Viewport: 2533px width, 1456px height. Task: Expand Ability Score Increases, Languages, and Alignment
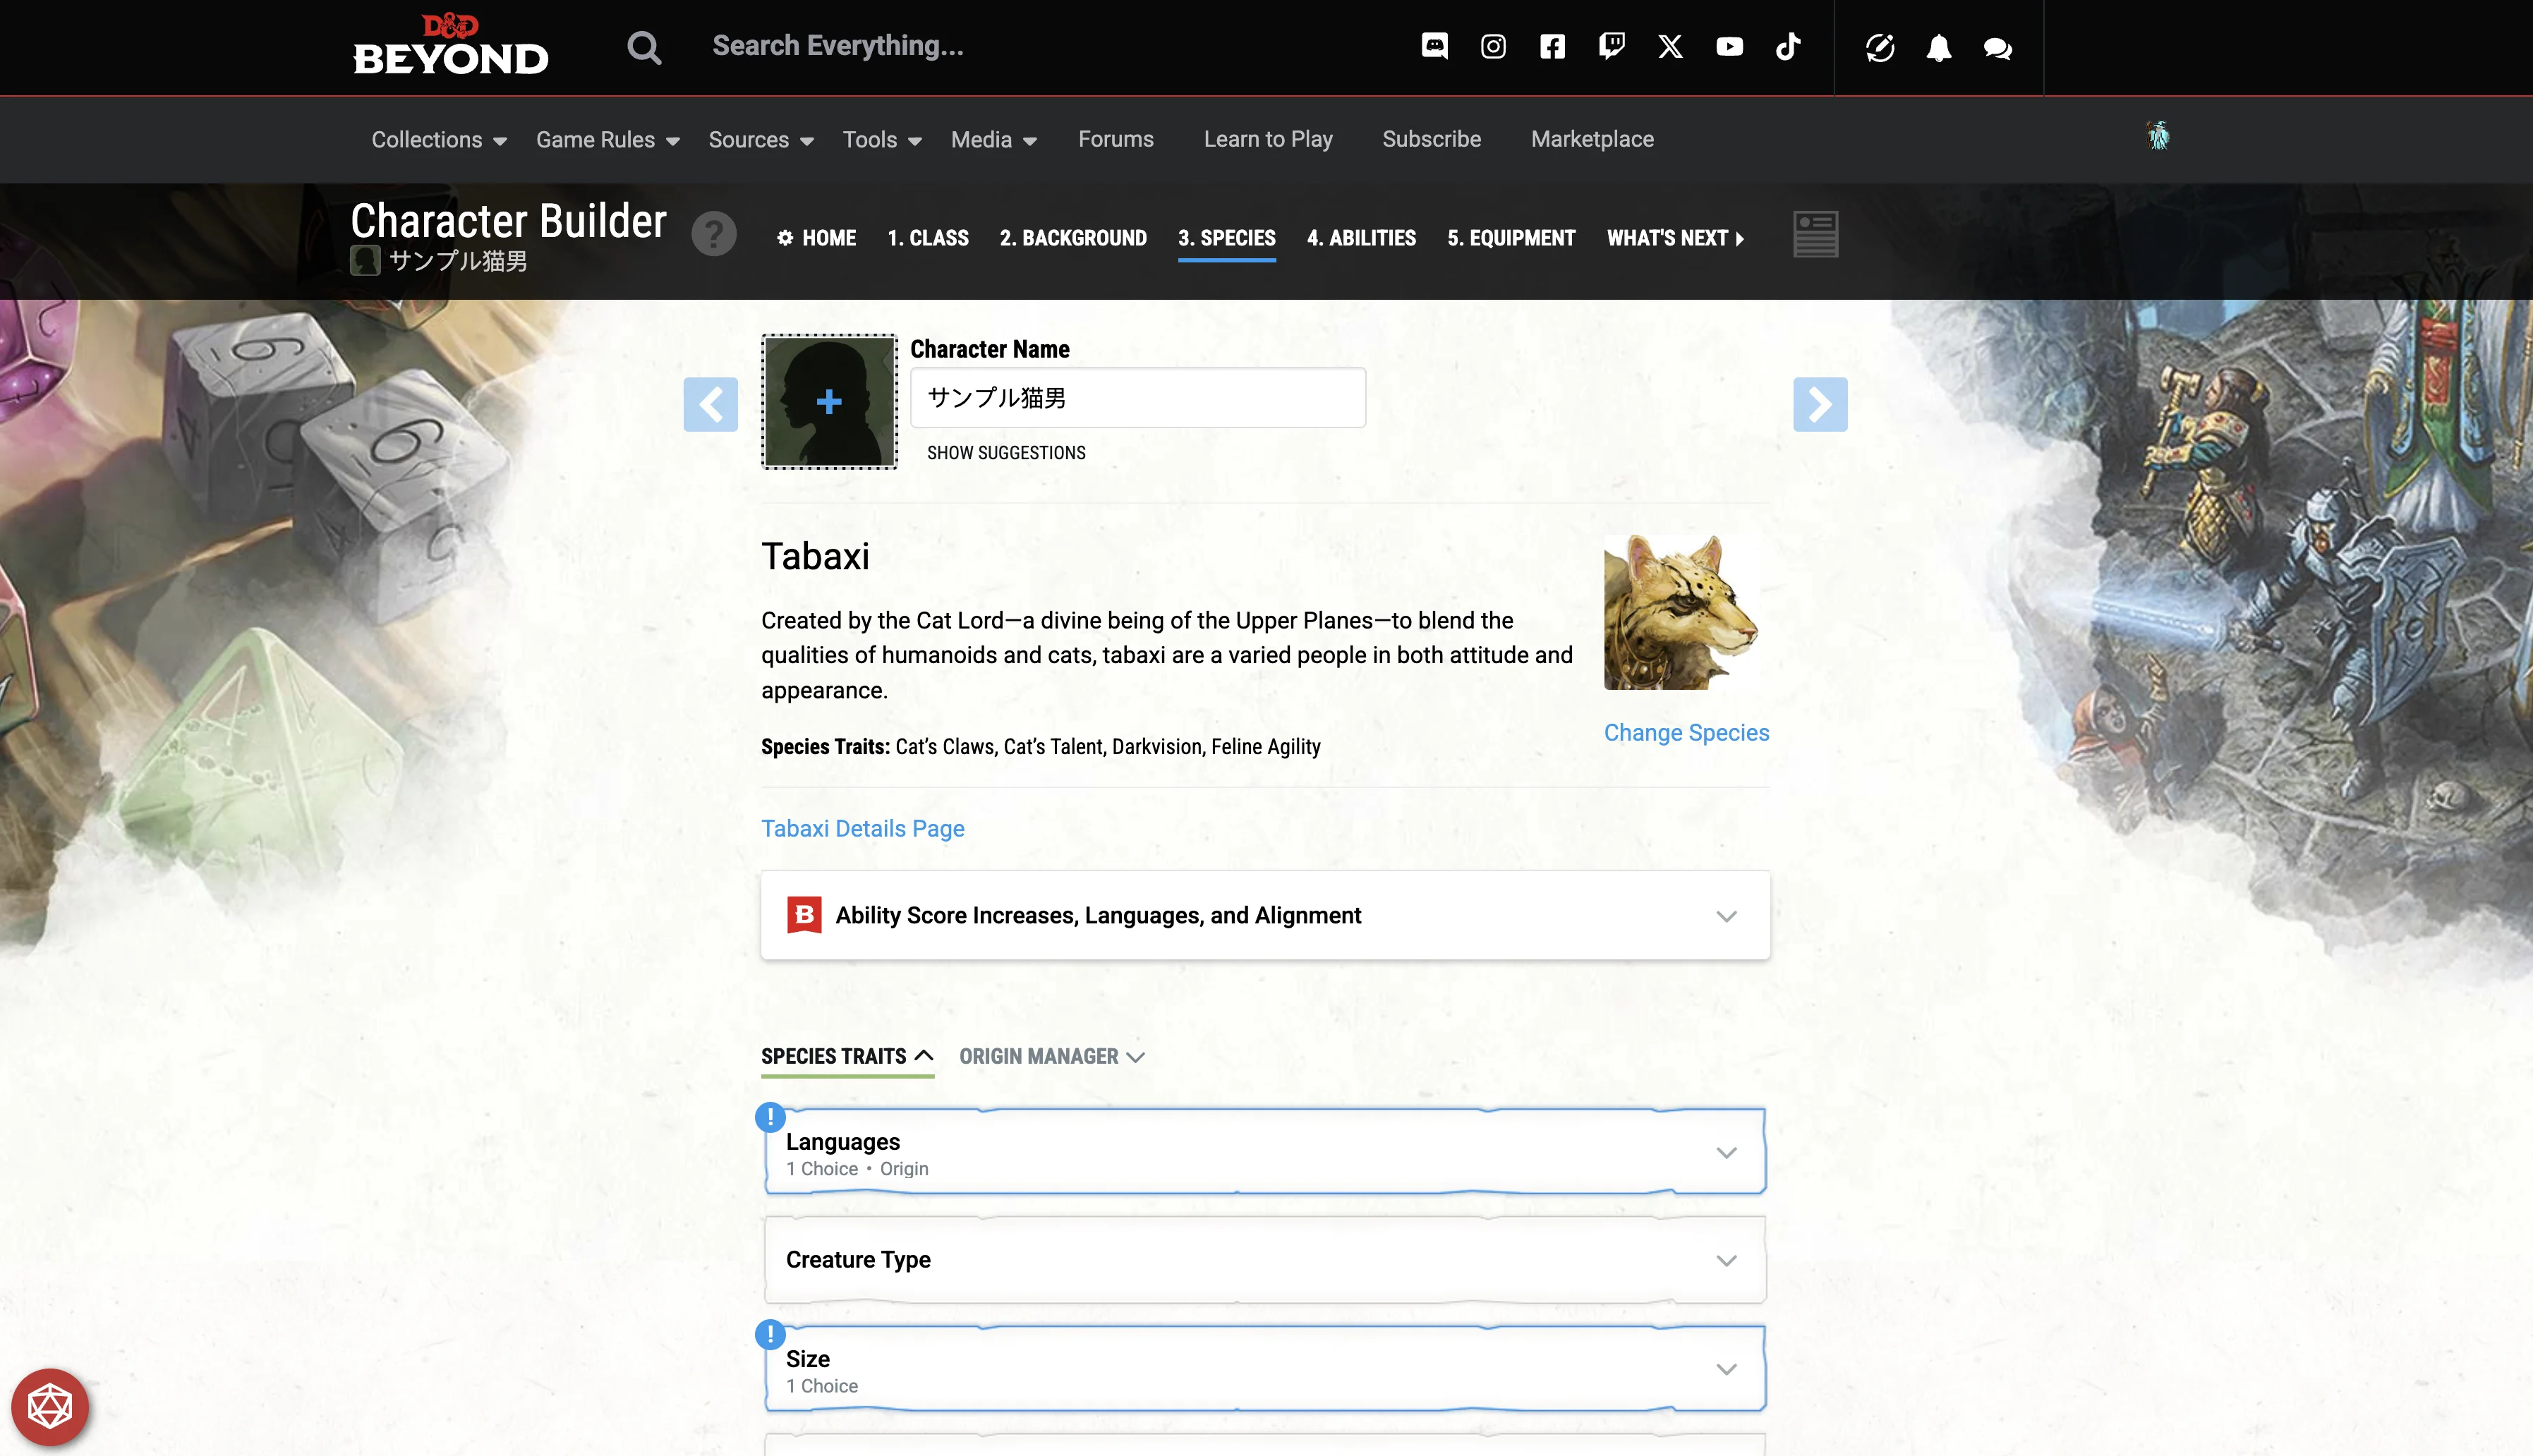1265,915
